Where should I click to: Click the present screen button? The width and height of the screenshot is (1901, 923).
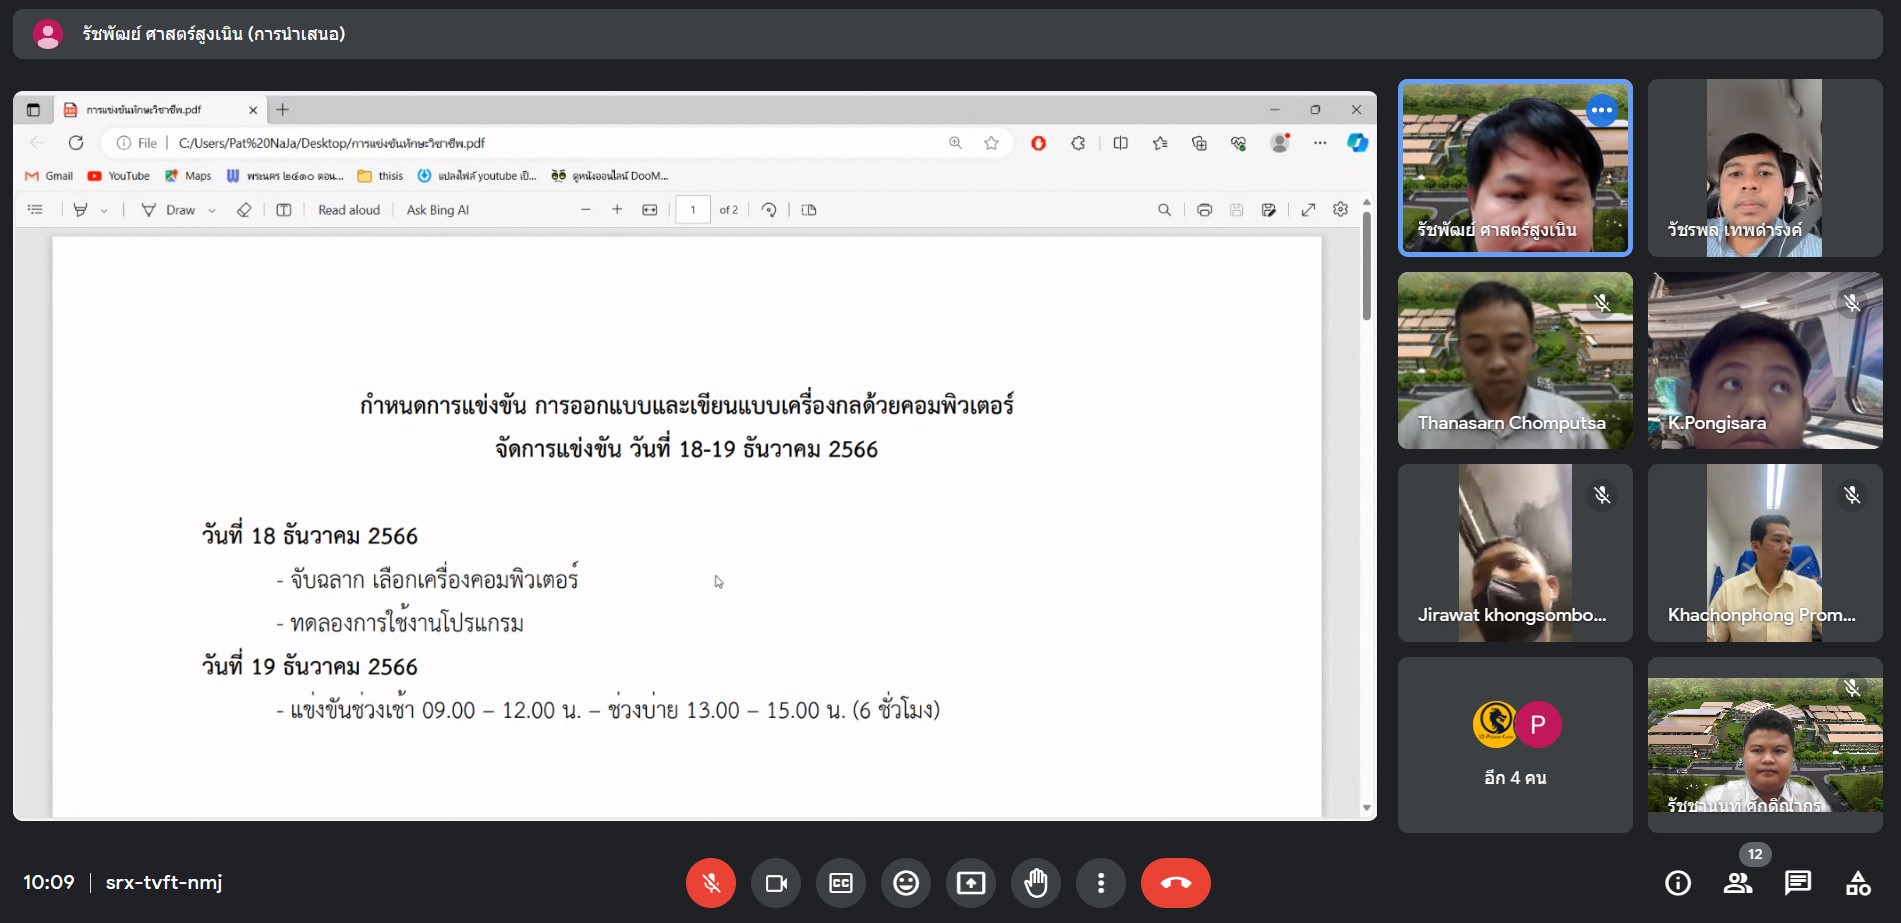[x=971, y=883]
